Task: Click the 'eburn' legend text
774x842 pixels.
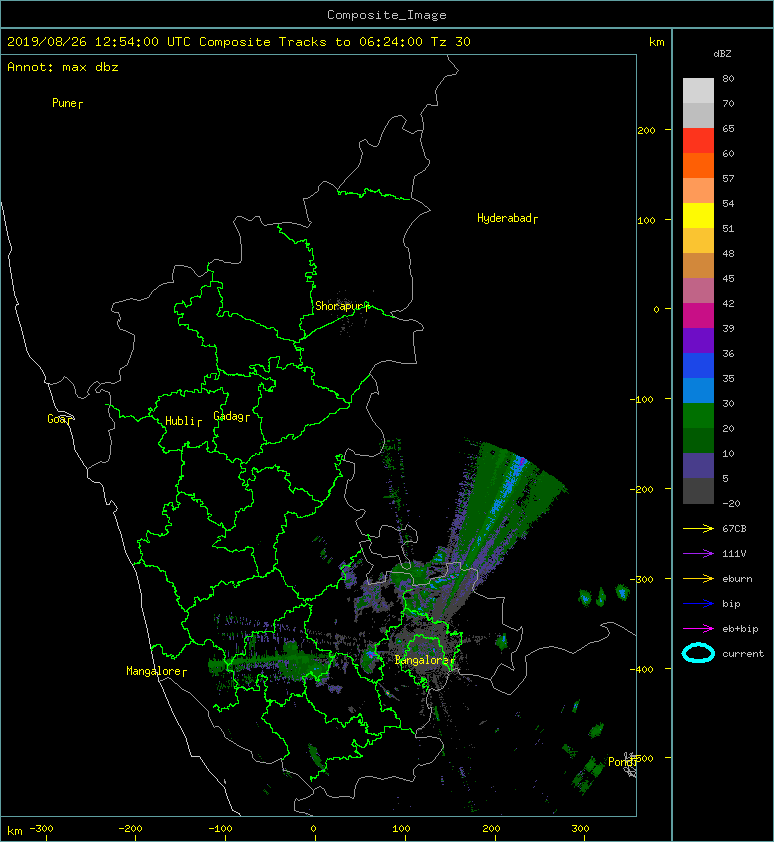Action: point(737,579)
